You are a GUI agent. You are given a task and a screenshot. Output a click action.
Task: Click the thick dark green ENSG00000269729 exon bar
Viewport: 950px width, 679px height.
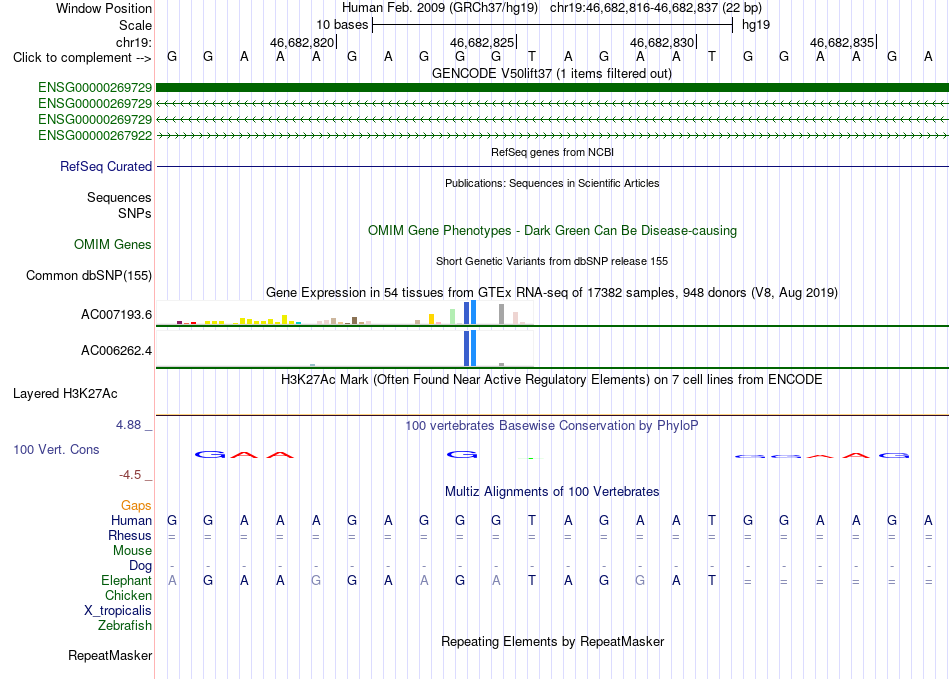tap(552, 88)
